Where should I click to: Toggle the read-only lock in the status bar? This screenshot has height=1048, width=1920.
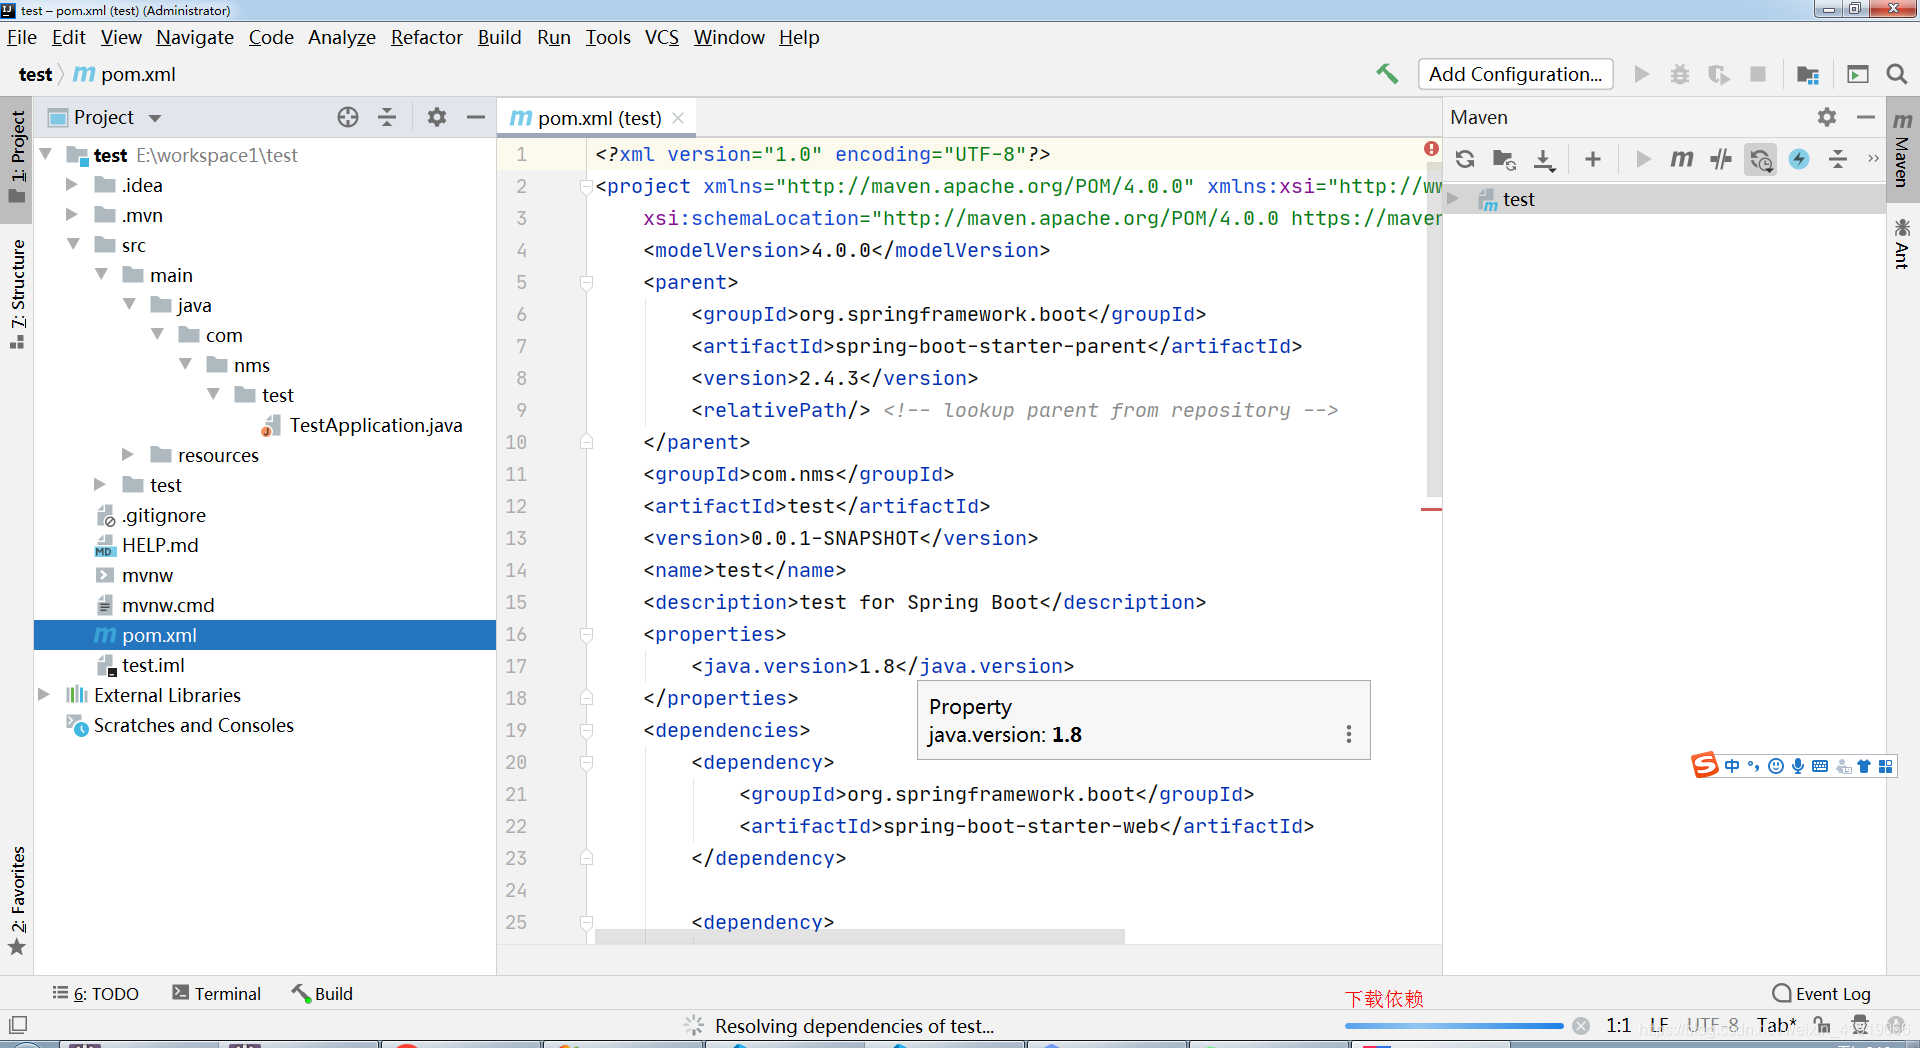pyautogui.click(x=1823, y=1025)
